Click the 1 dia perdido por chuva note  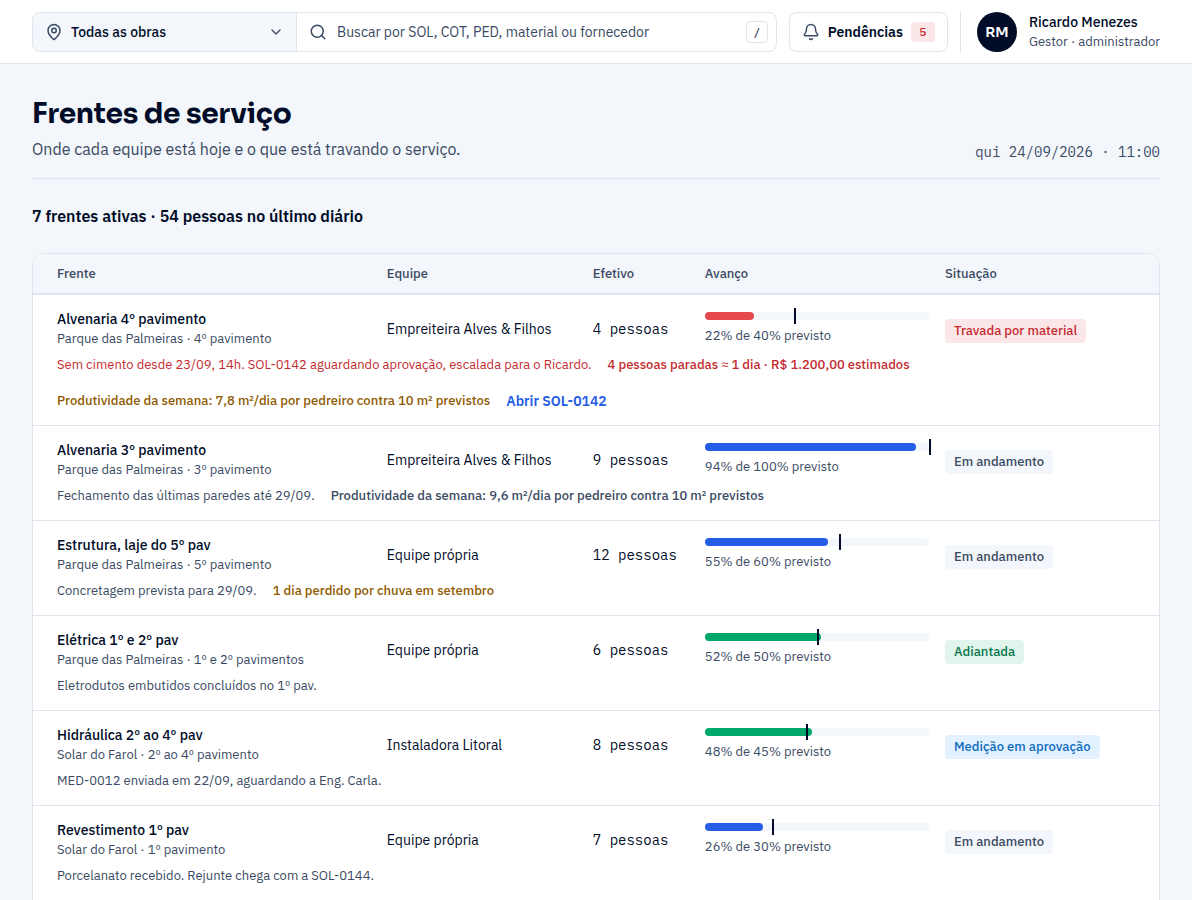click(x=383, y=591)
